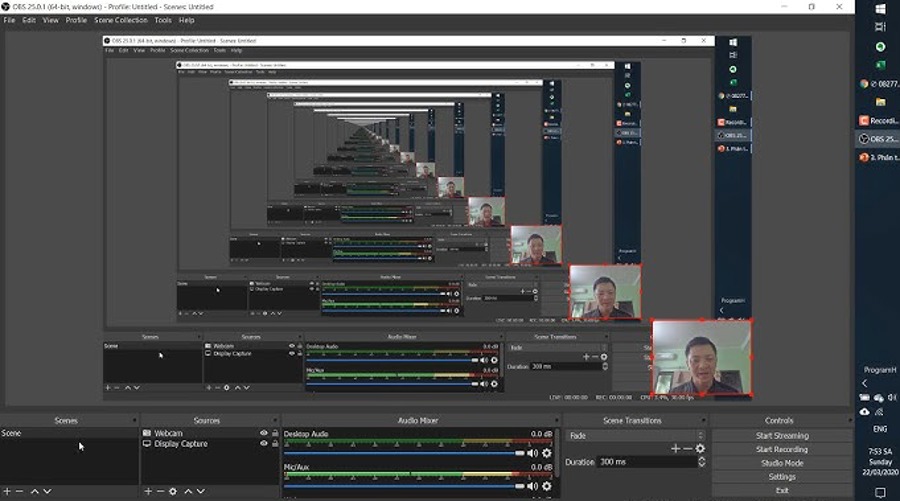
Task: Hide the Webcam source via eye icon
Action: pyautogui.click(x=264, y=433)
